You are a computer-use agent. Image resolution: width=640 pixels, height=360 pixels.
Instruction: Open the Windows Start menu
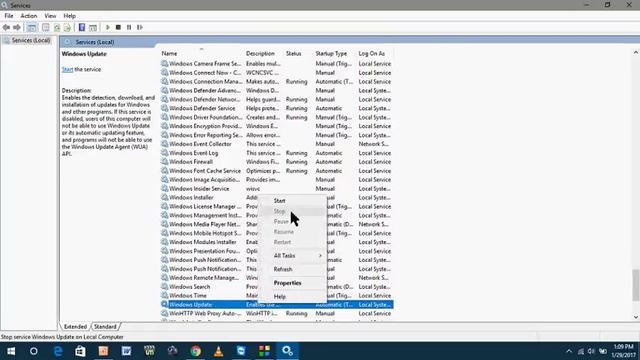(x=11, y=351)
